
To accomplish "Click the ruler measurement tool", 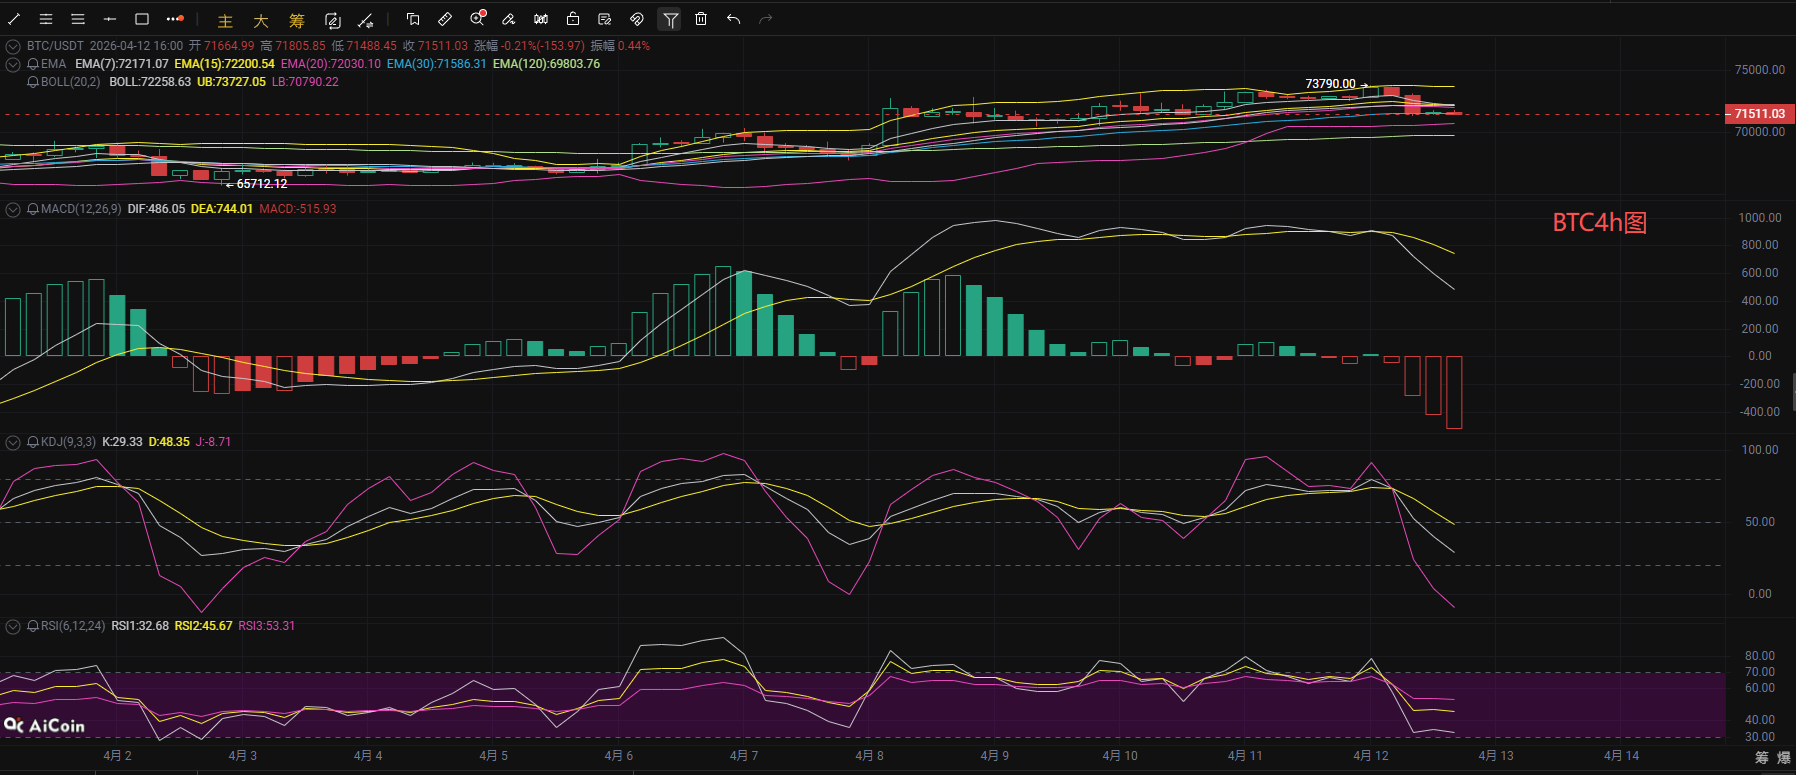I will pos(445,19).
